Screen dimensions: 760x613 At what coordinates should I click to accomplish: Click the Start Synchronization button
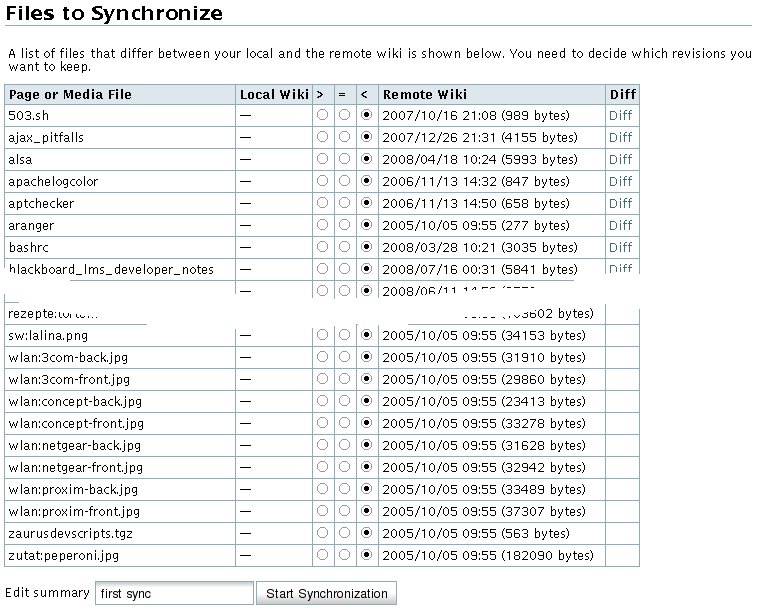[326, 593]
